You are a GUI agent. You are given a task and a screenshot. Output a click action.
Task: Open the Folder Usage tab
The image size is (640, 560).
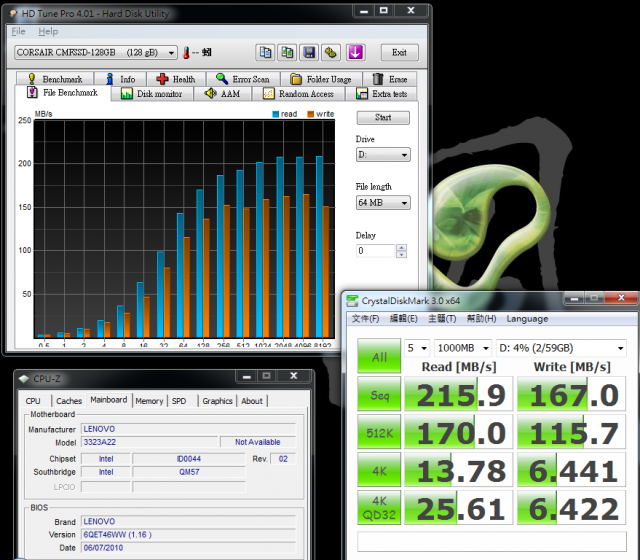[x=321, y=79]
